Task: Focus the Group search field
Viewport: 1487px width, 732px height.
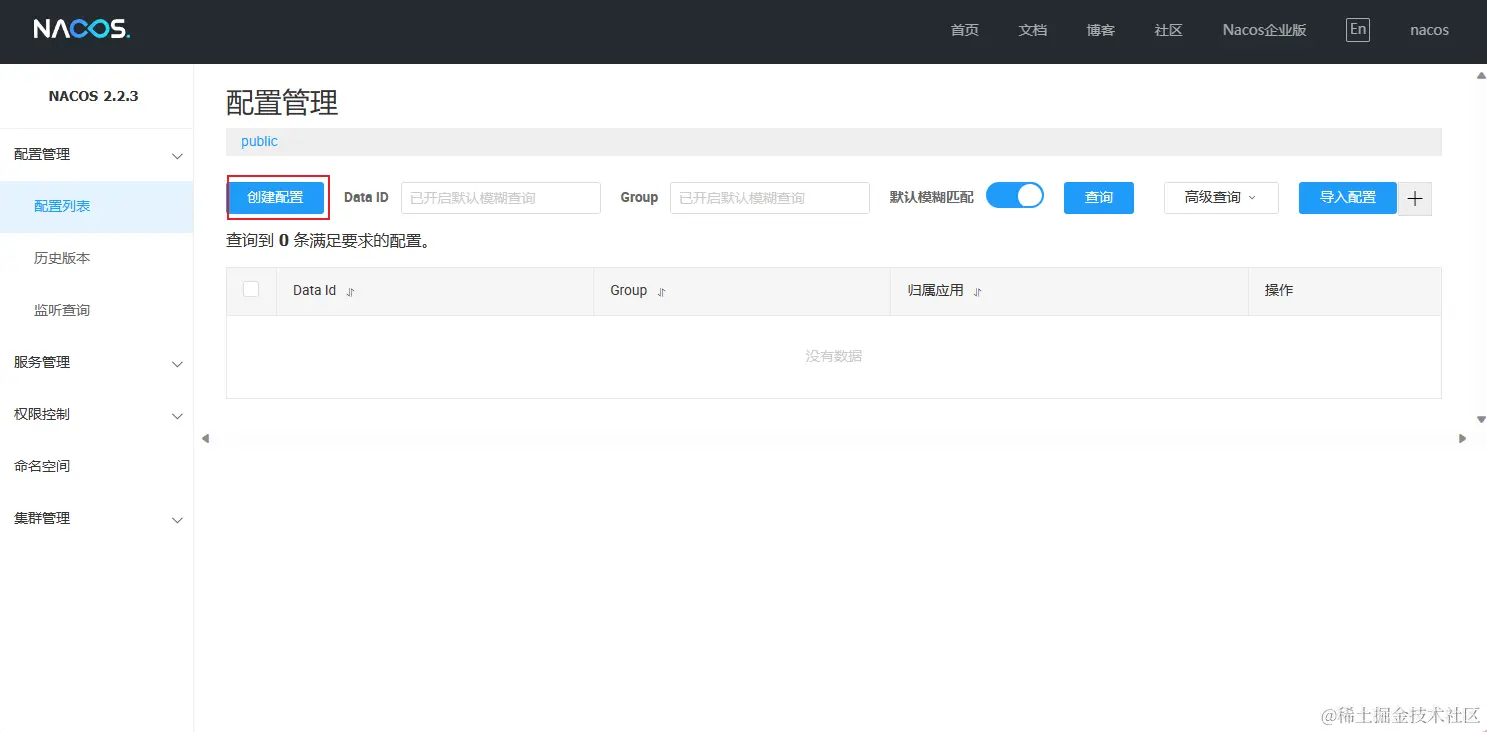Action: coord(770,198)
